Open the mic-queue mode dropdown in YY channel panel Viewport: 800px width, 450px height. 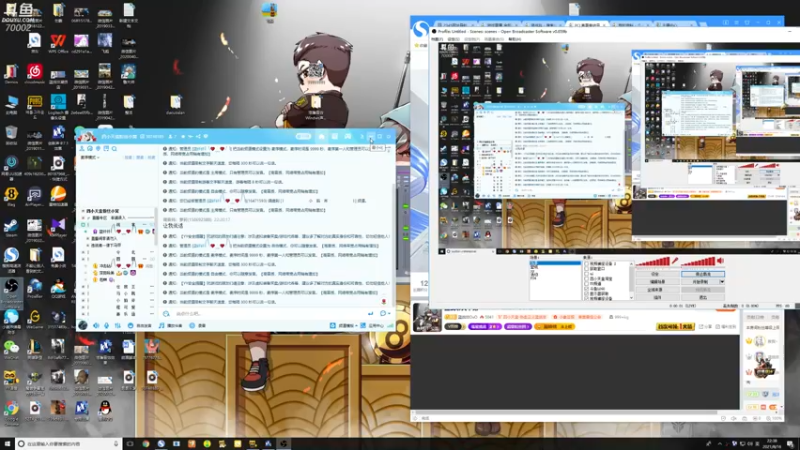click(91, 158)
